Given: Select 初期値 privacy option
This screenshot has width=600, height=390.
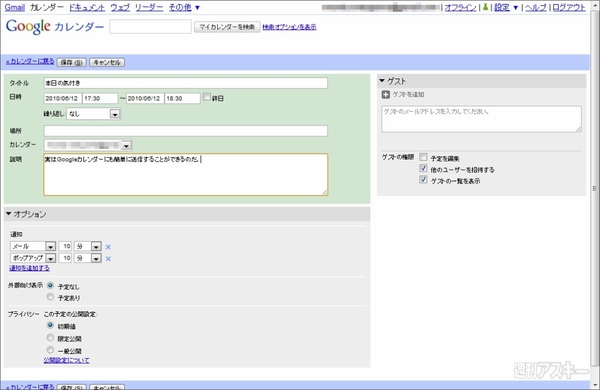Looking at the screenshot, I should pos(50,325).
